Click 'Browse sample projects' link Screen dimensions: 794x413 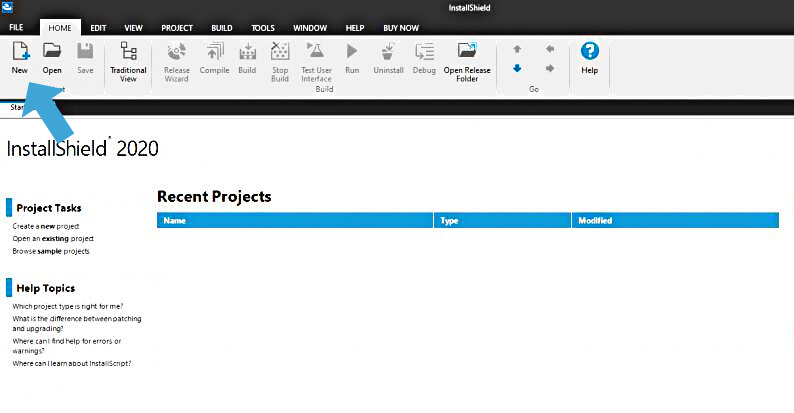tap(51, 251)
